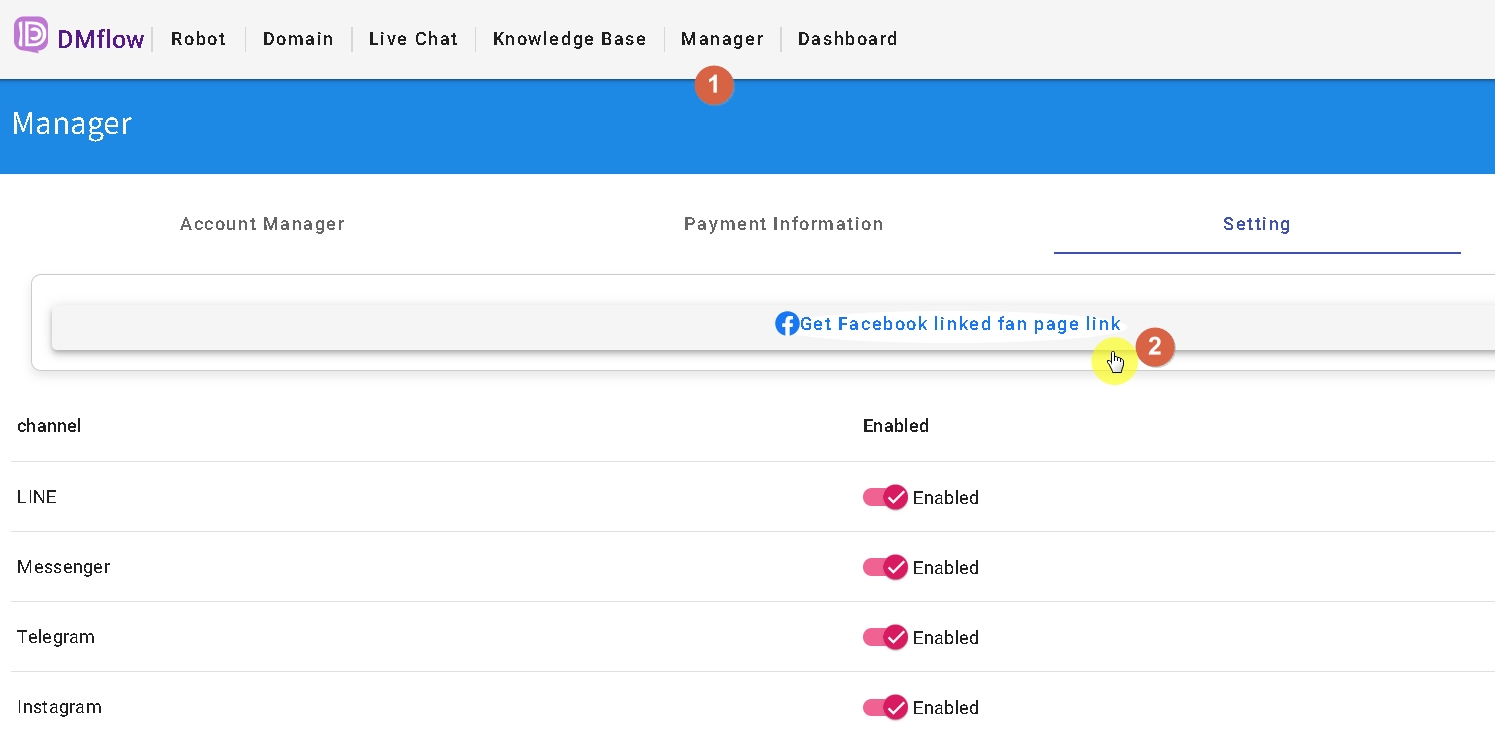
Task: Open Live Chat from the top menu
Action: [x=413, y=38]
